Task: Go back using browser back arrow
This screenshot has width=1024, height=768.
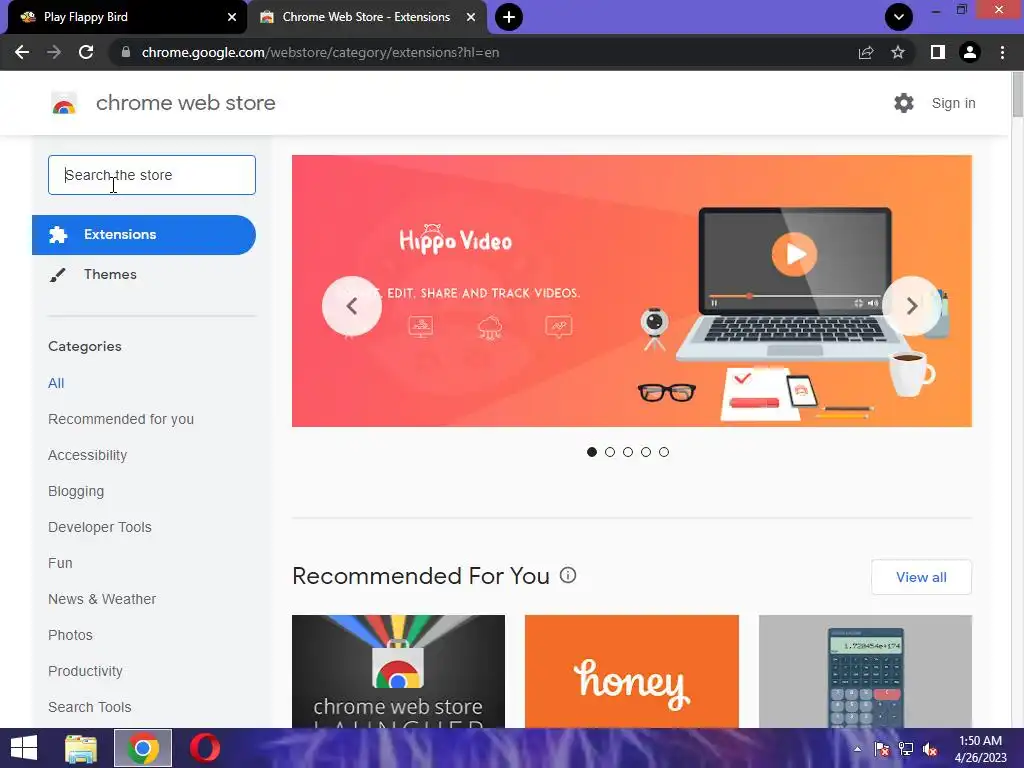Action: coord(22,52)
